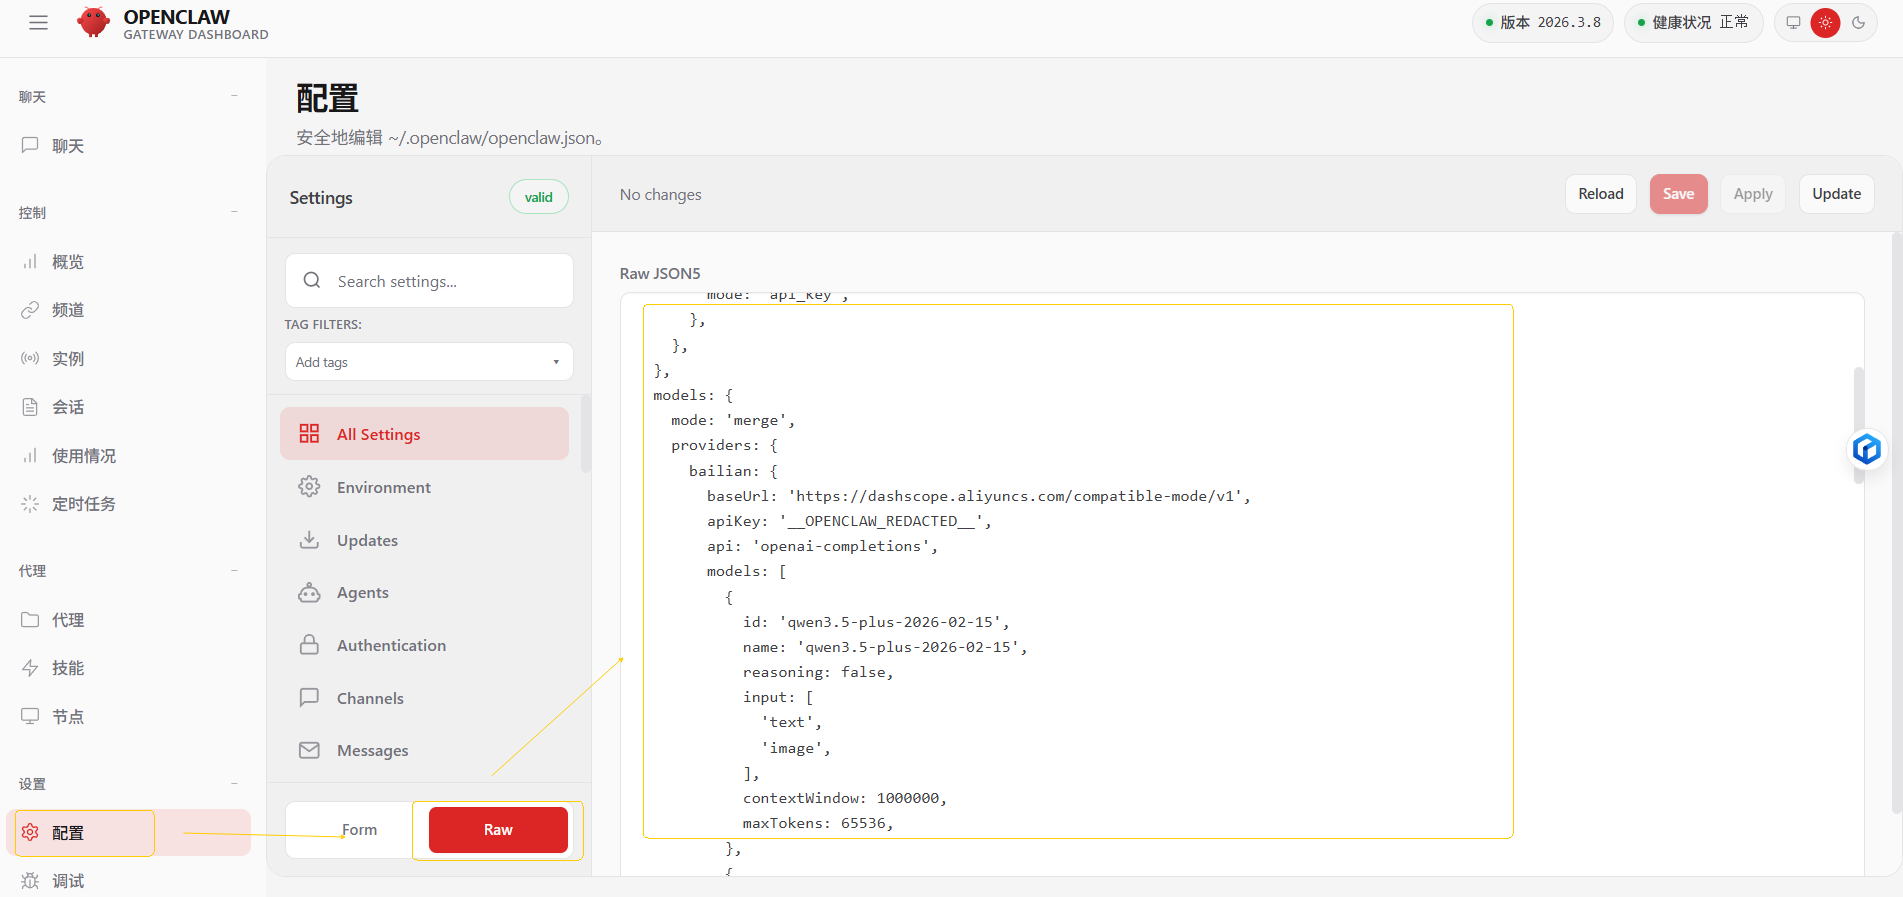Screen dimensions: 1903x897
Task: Switch to light theme sun icon
Action: (x=1825, y=23)
